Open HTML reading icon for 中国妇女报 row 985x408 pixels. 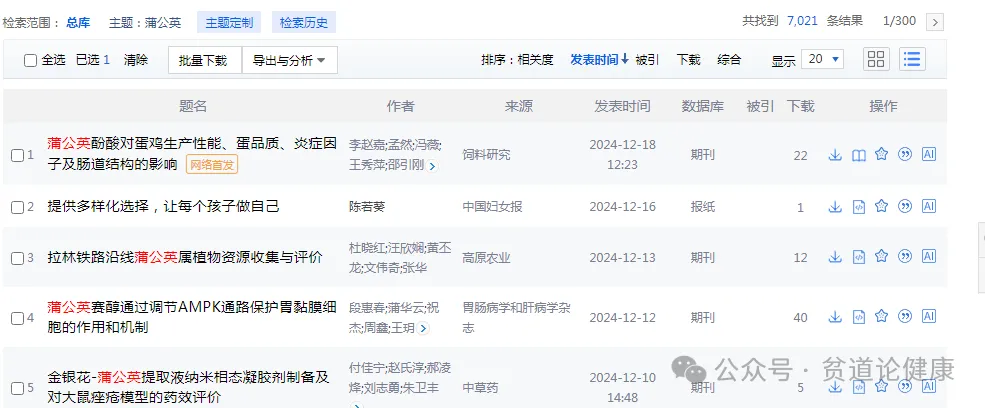click(859, 207)
